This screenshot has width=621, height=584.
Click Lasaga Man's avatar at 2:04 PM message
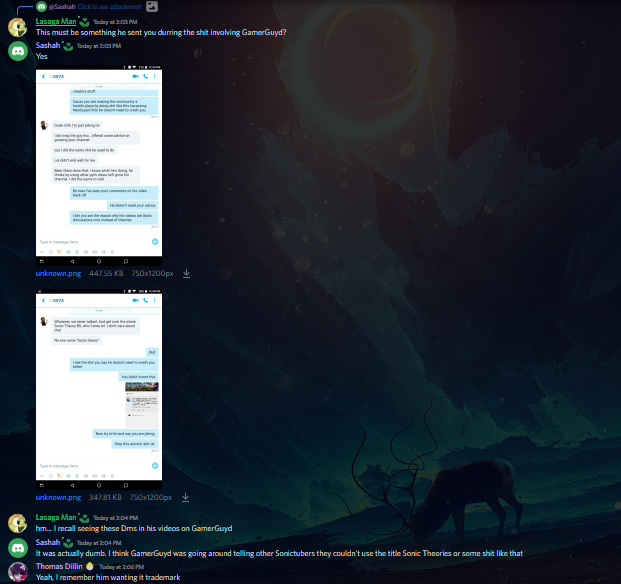click(18, 523)
